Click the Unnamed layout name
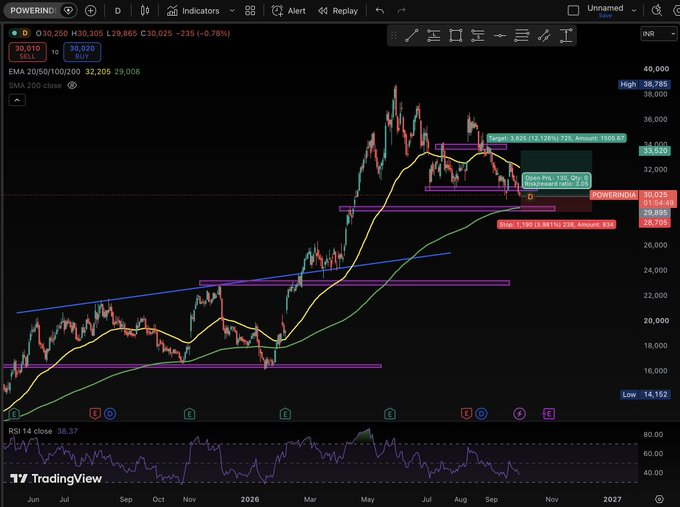 coord(605,8)
